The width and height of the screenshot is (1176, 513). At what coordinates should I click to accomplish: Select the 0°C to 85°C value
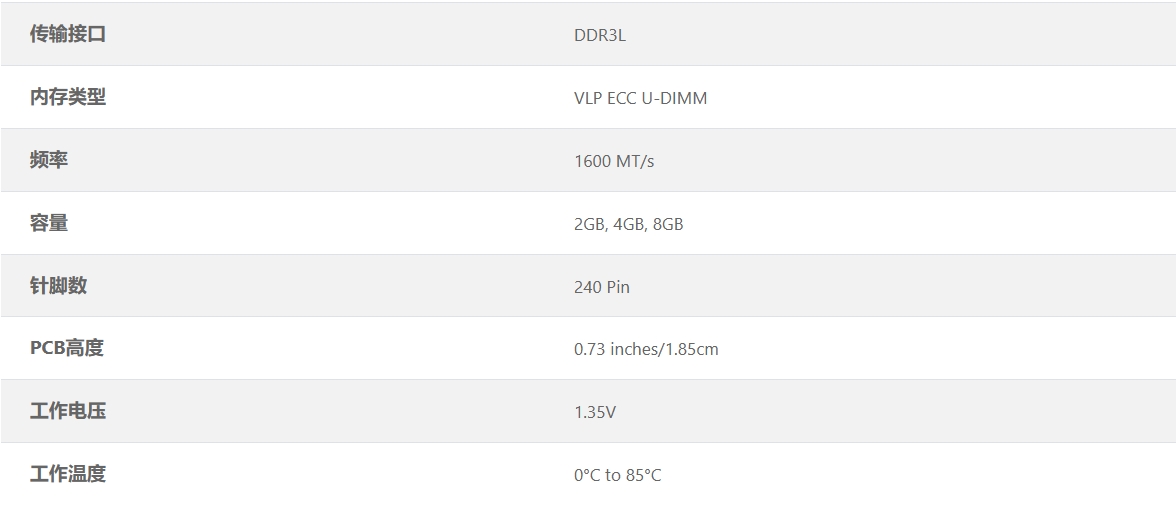click(x=617, y=476)
